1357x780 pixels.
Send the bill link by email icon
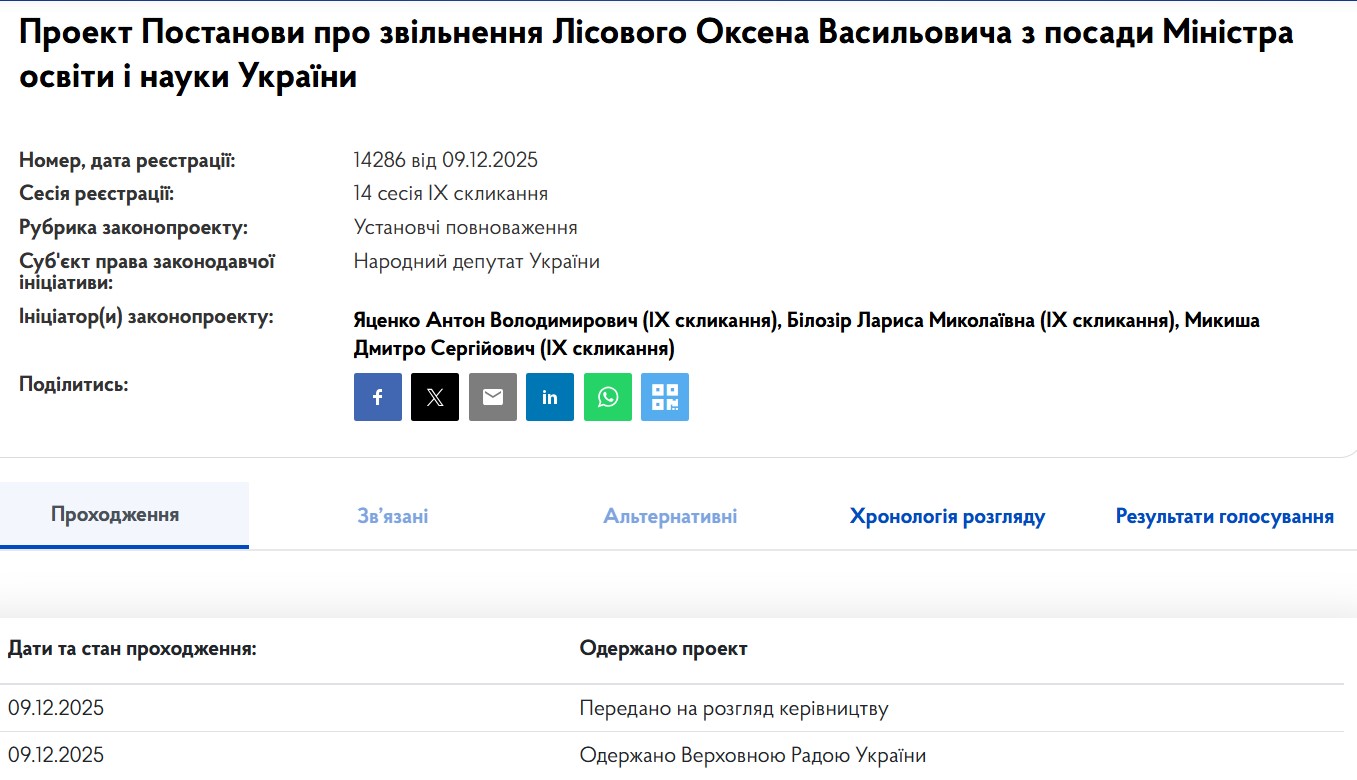[x=493, y=397]
